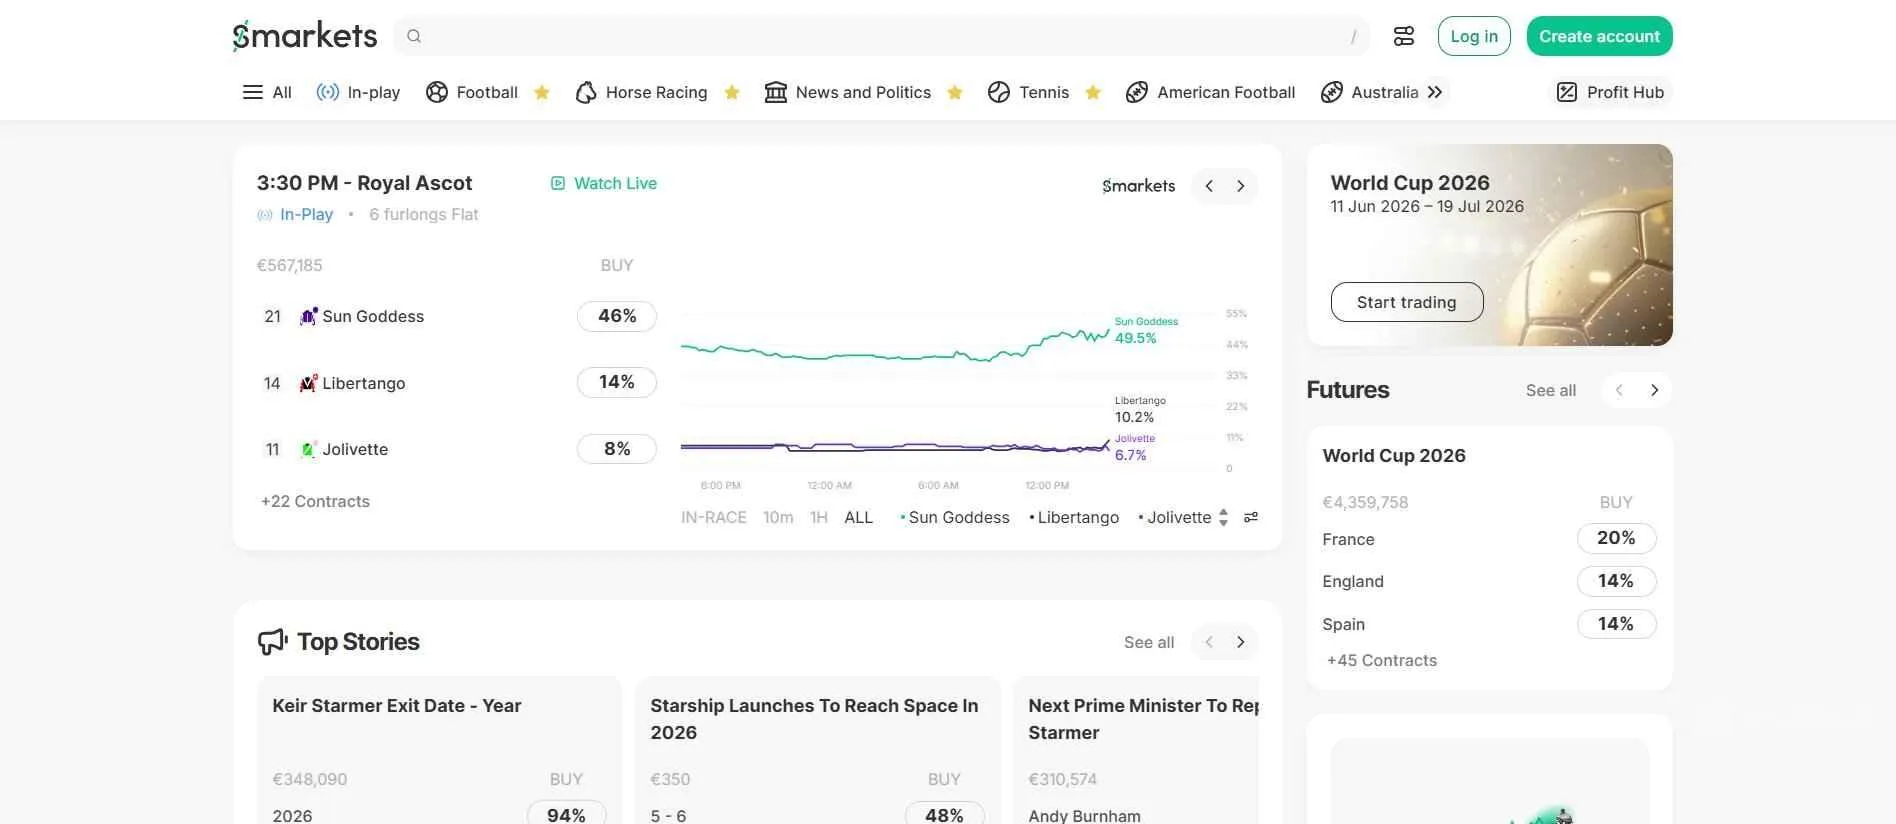The image size is (1896, 824).
Task: Click the Smarkets logo
Action: tap(304, 36)
